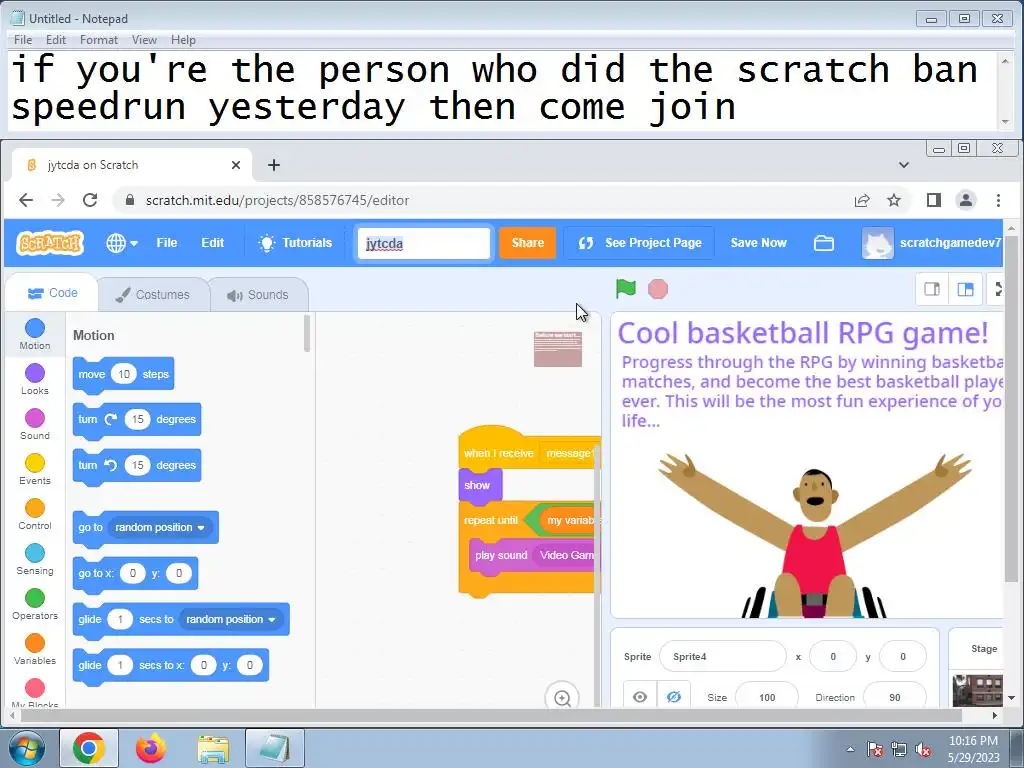Open a new Chrome tab
Viewport: 1024px width, 768px height.
(x=274, y=165)
